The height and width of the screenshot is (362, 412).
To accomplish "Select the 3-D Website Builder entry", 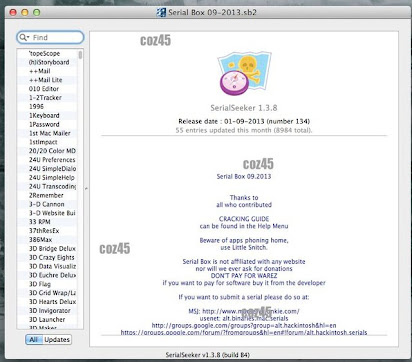I will [47, 213].
